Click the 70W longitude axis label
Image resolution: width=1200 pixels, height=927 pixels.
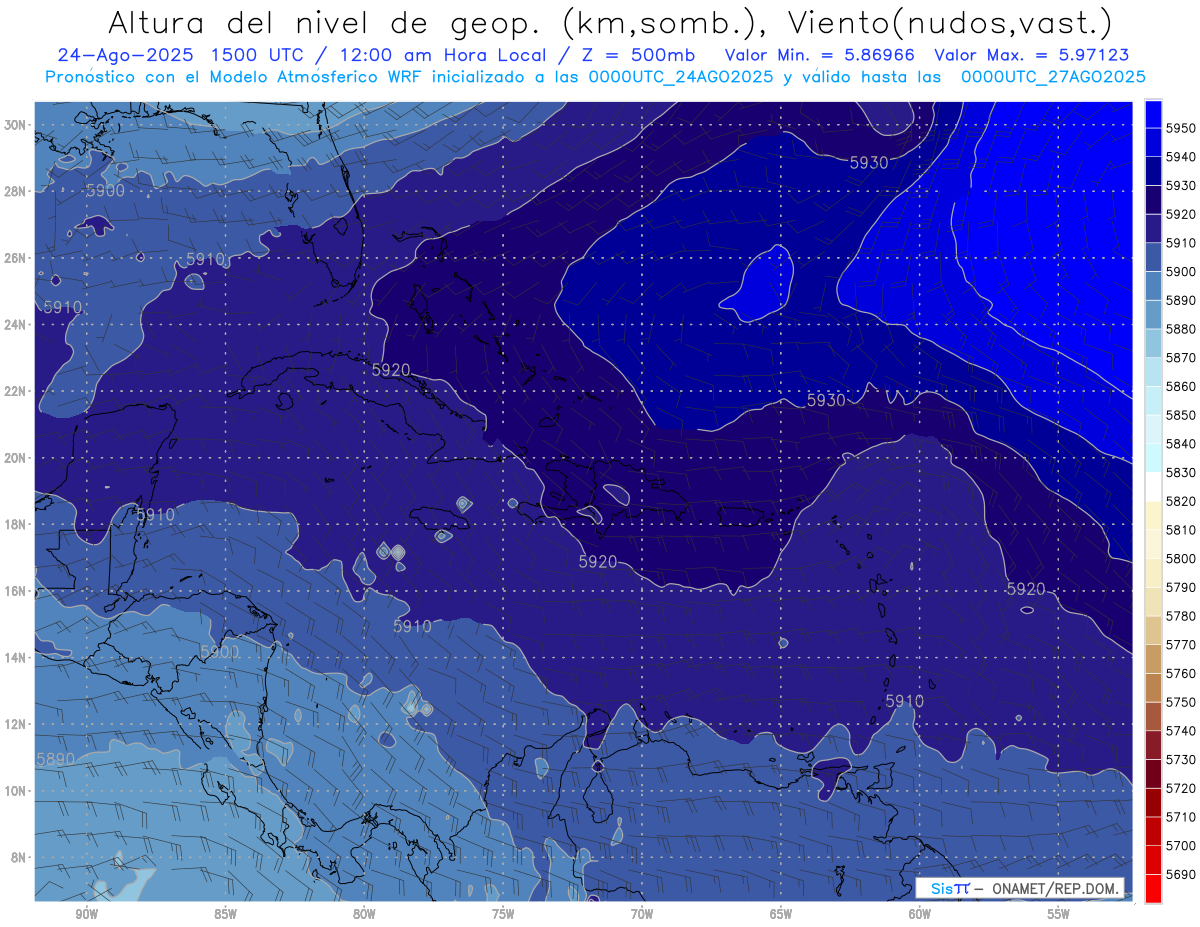click(642, 914)
